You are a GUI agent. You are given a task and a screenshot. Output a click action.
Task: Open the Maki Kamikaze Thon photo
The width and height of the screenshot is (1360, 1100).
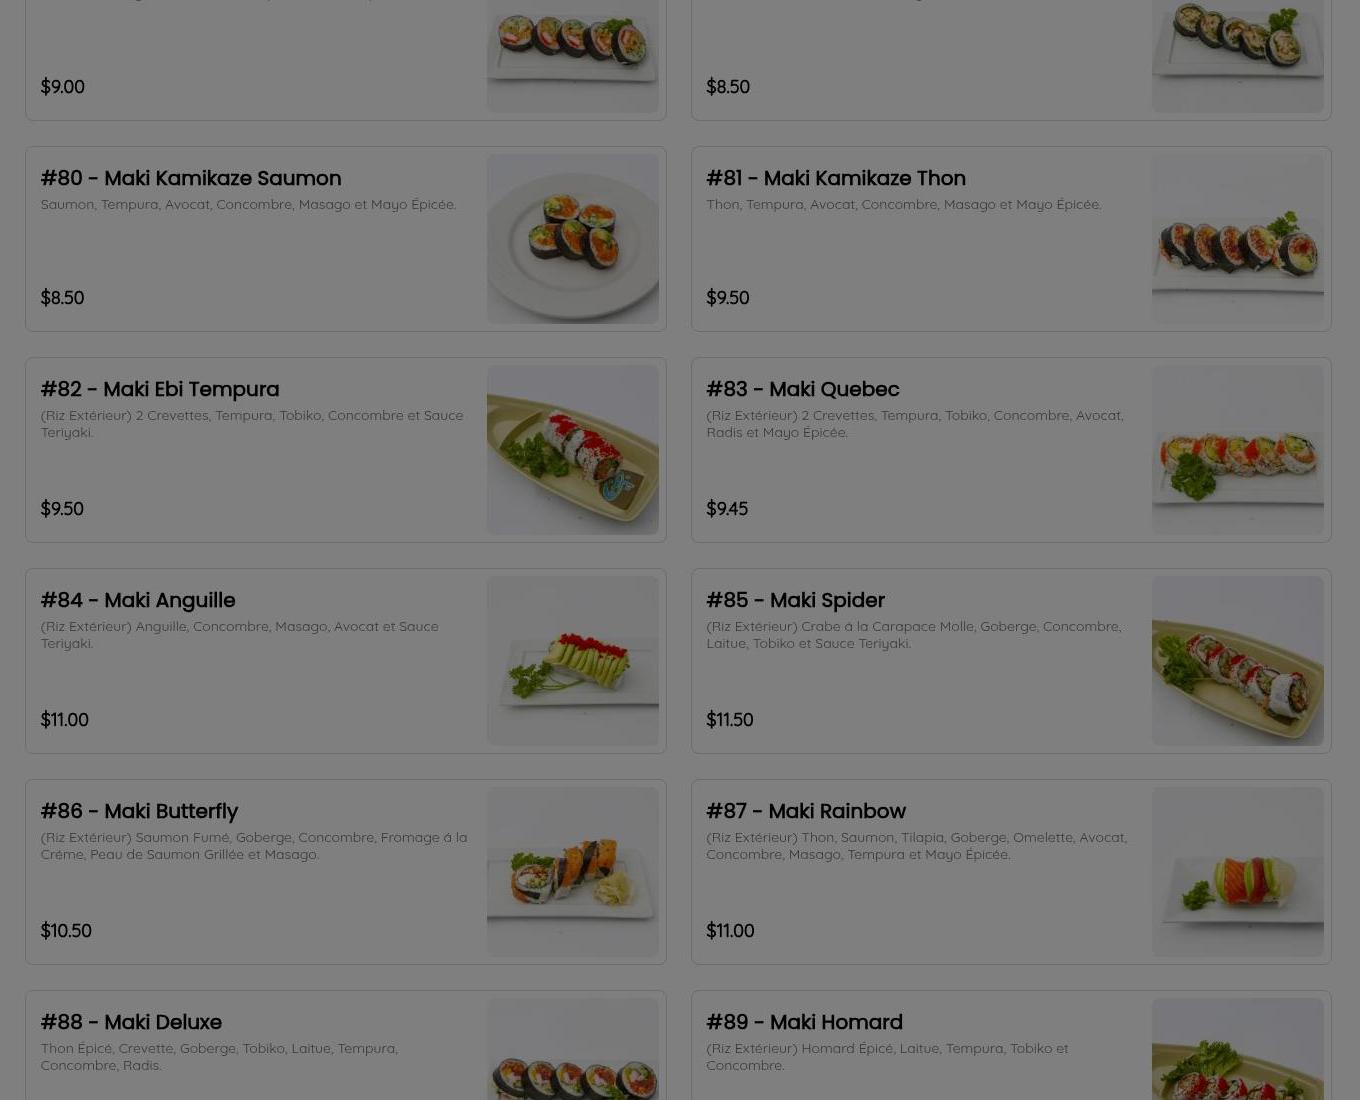pos(1237,239)
